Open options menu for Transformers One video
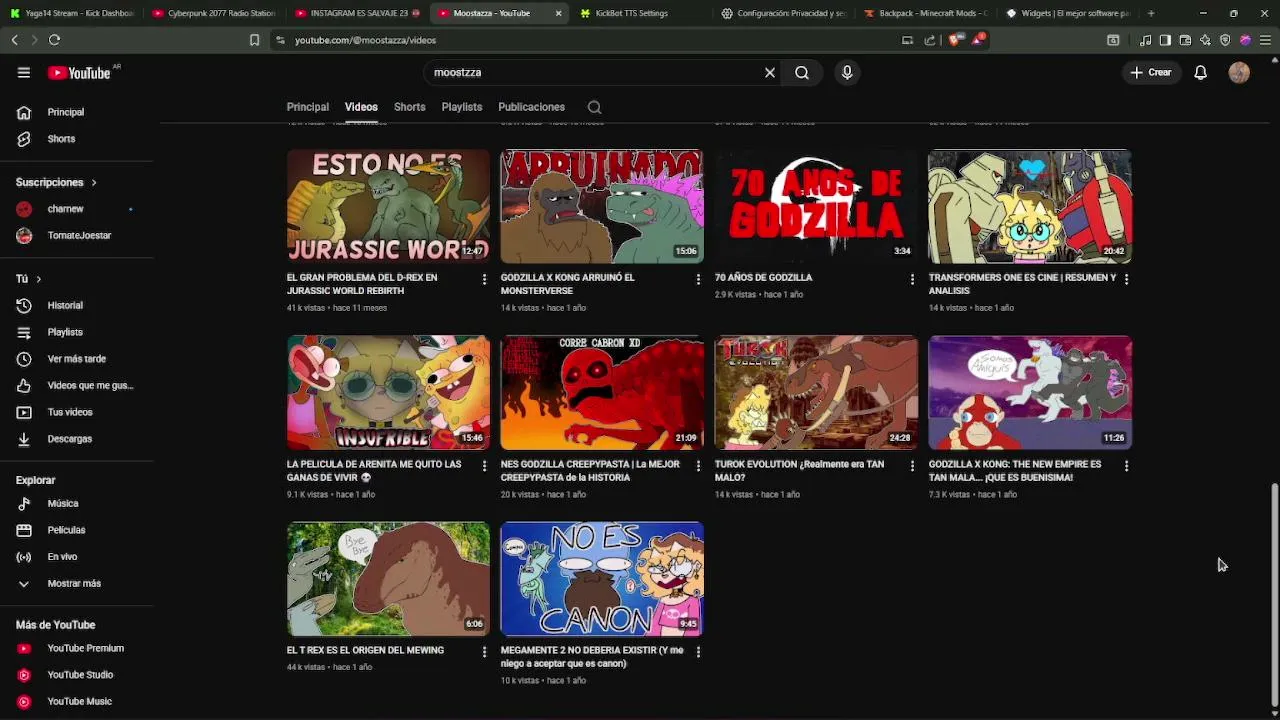Viewport: 1280px width, 720px height. 1126,279
